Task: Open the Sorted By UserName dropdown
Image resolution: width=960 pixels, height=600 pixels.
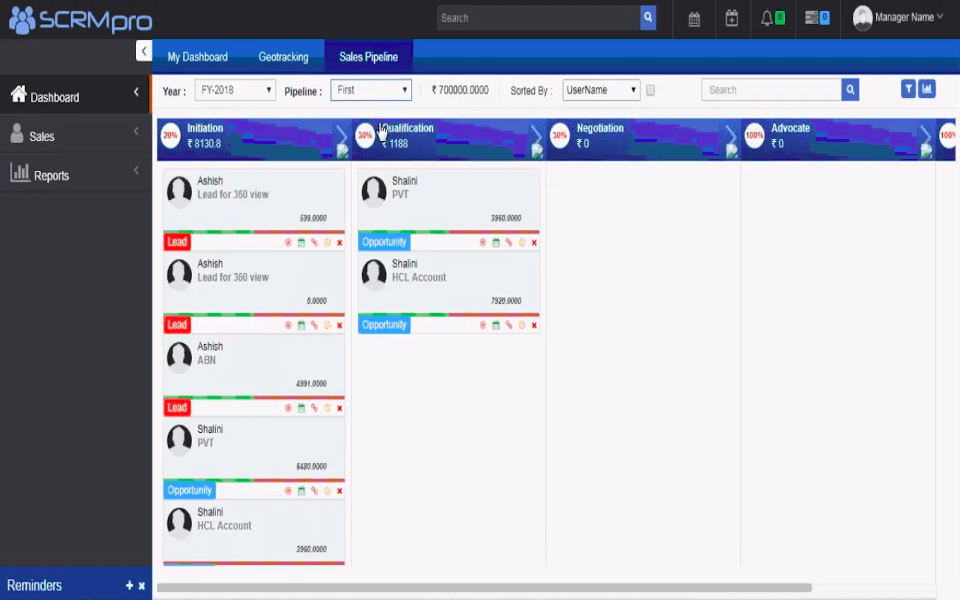Action: (x=601, y=90)
